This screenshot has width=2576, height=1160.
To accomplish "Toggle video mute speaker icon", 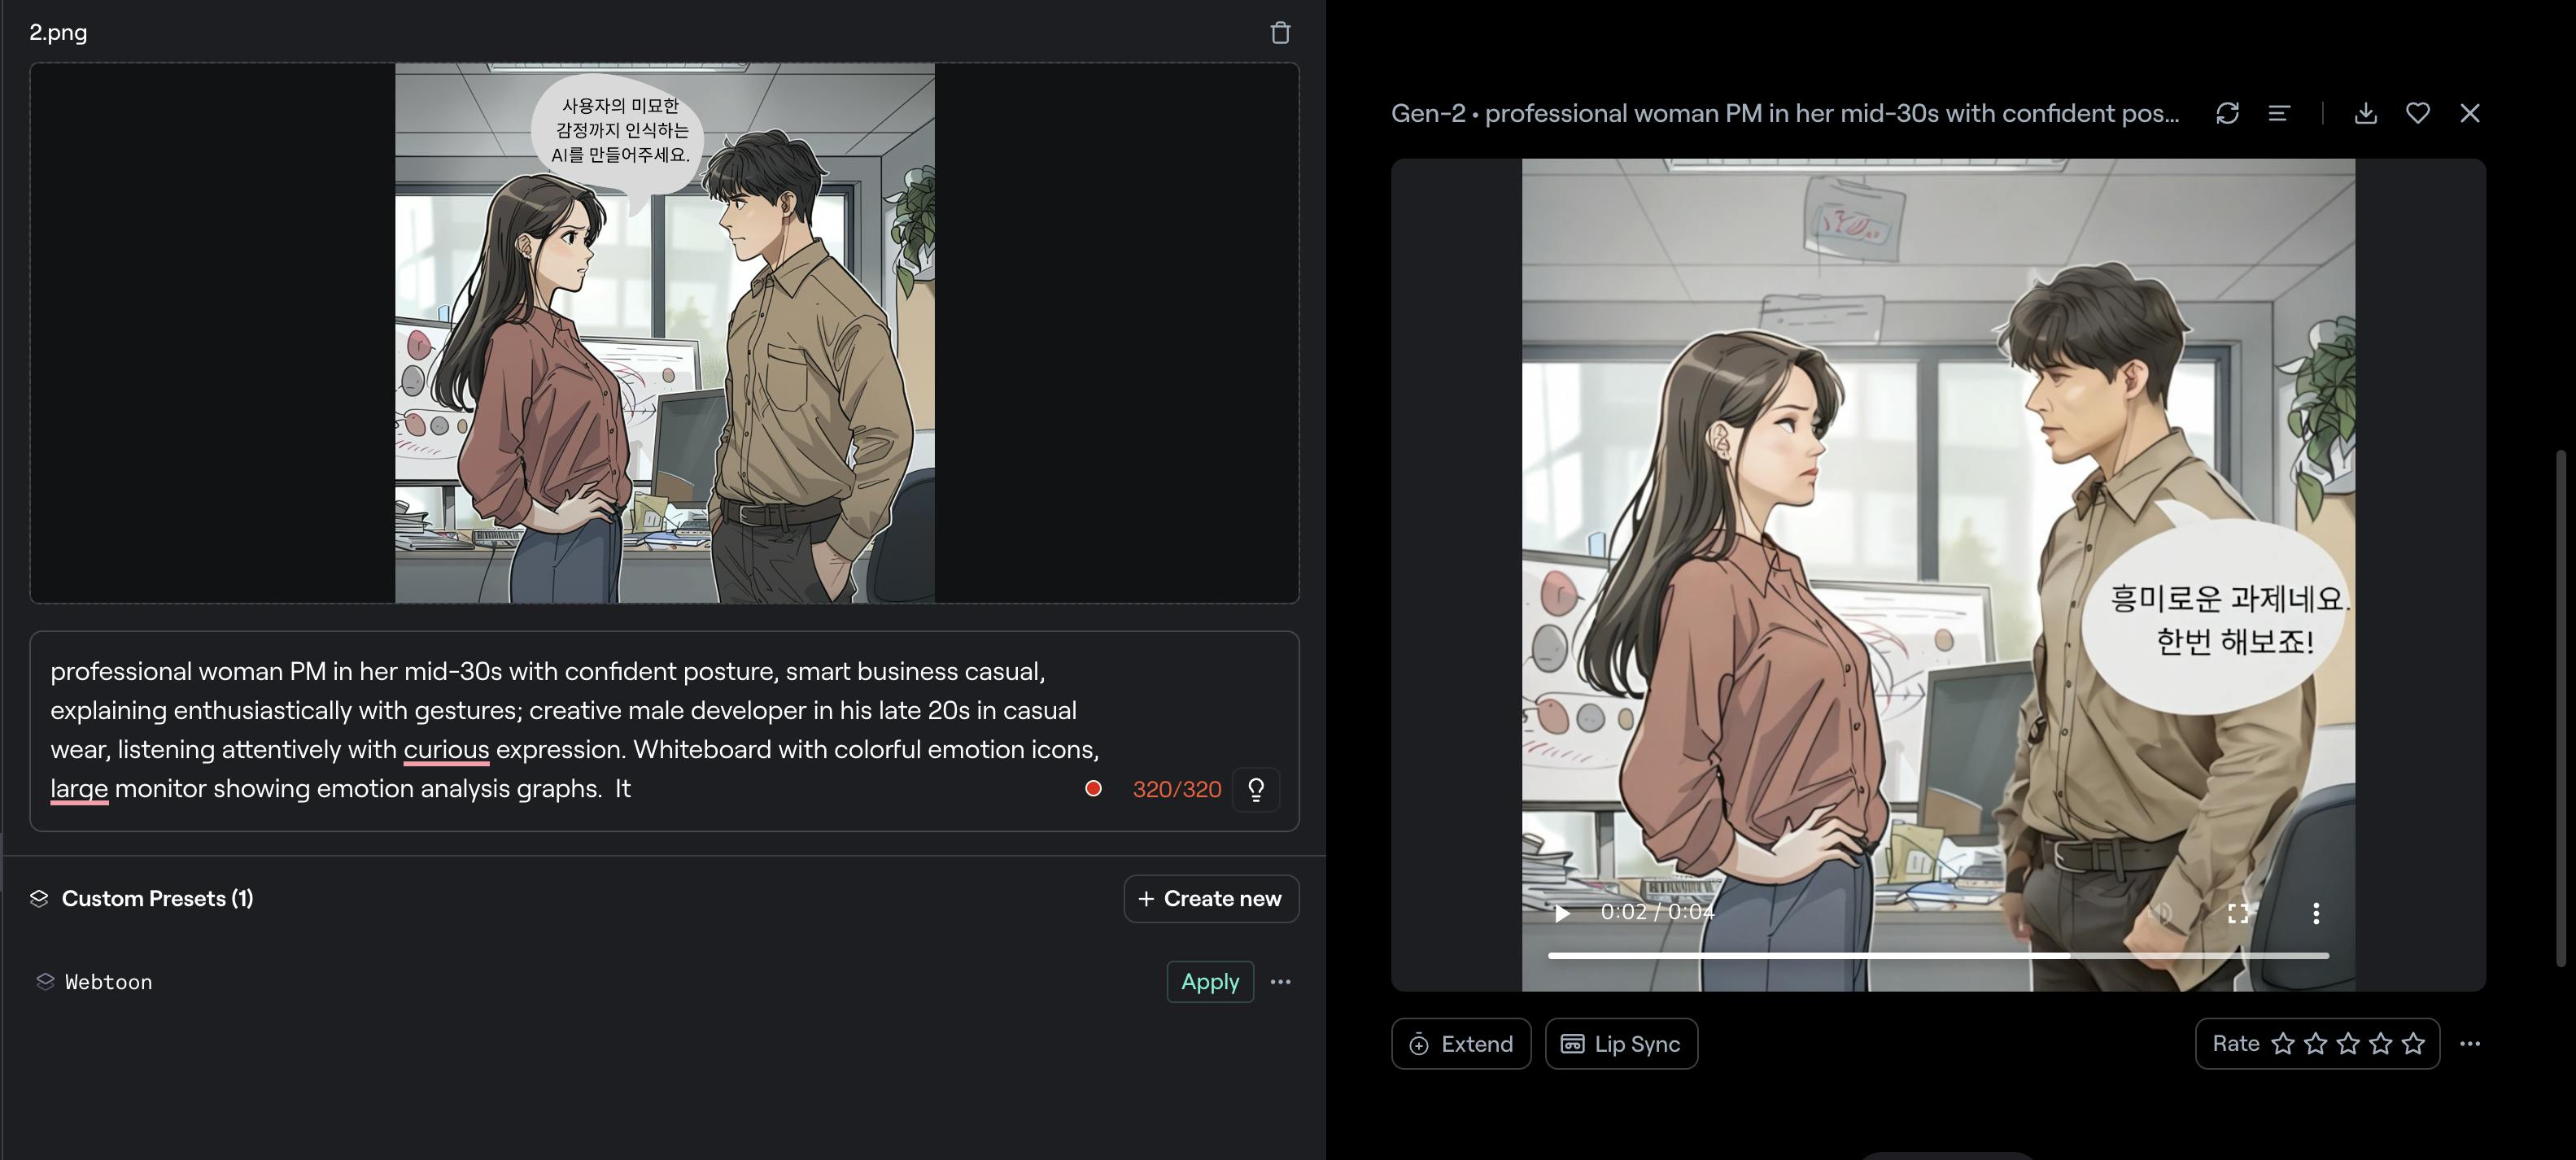I will point(2160,912).
